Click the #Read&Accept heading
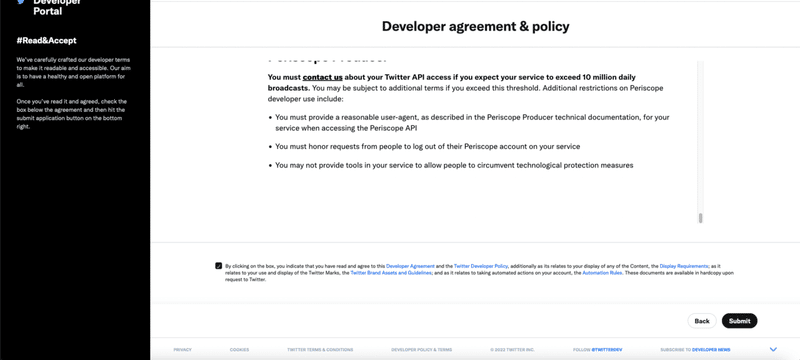 [x=46, y=41]
